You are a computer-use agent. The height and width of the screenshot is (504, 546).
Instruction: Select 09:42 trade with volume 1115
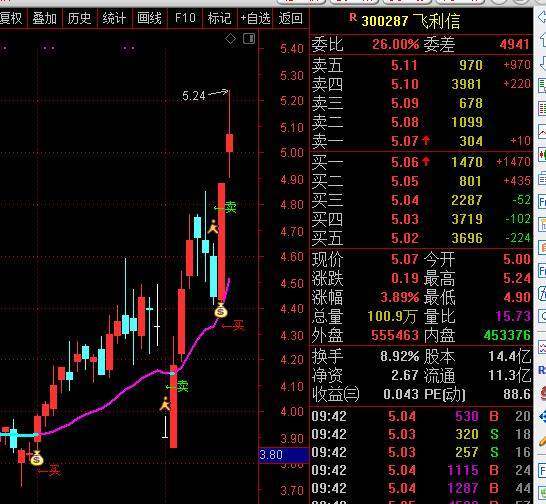[x=421, y=470]
